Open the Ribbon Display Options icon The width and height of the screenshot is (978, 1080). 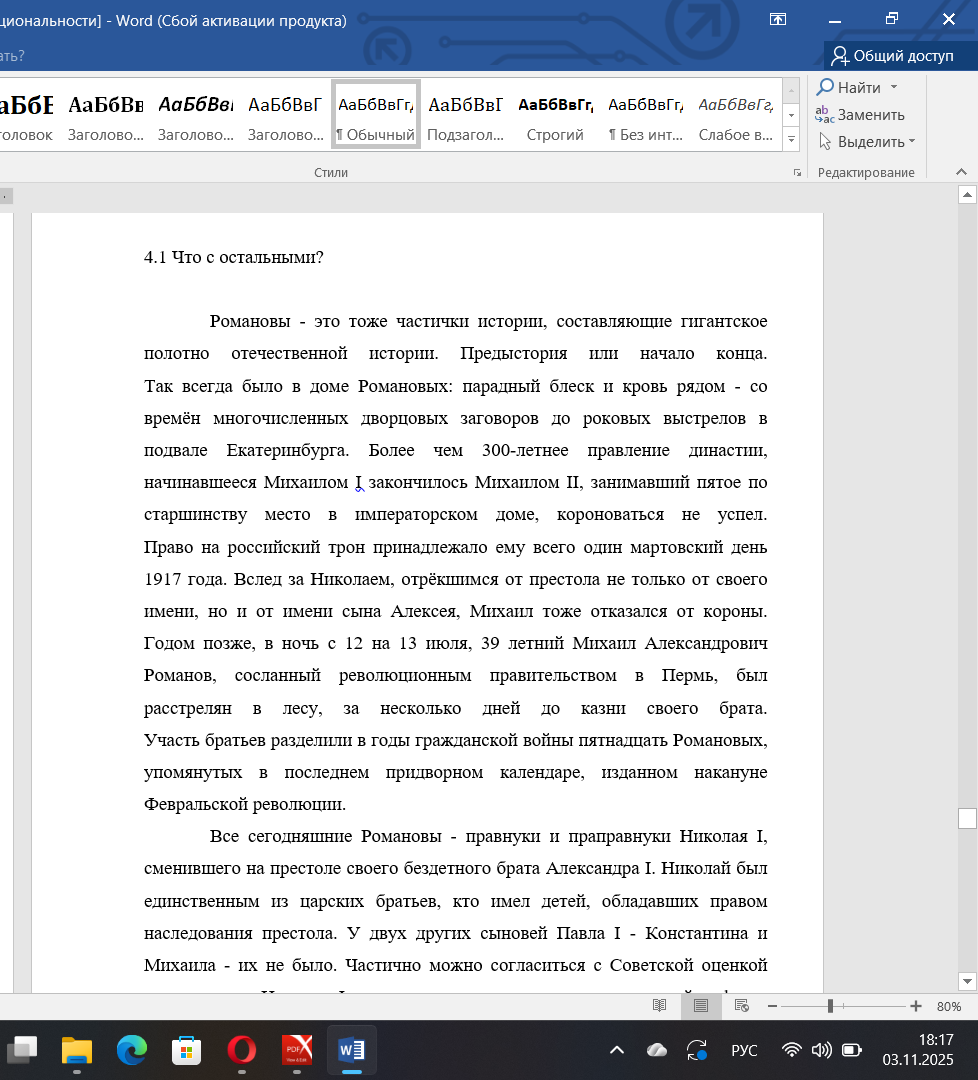coord(778,19)
